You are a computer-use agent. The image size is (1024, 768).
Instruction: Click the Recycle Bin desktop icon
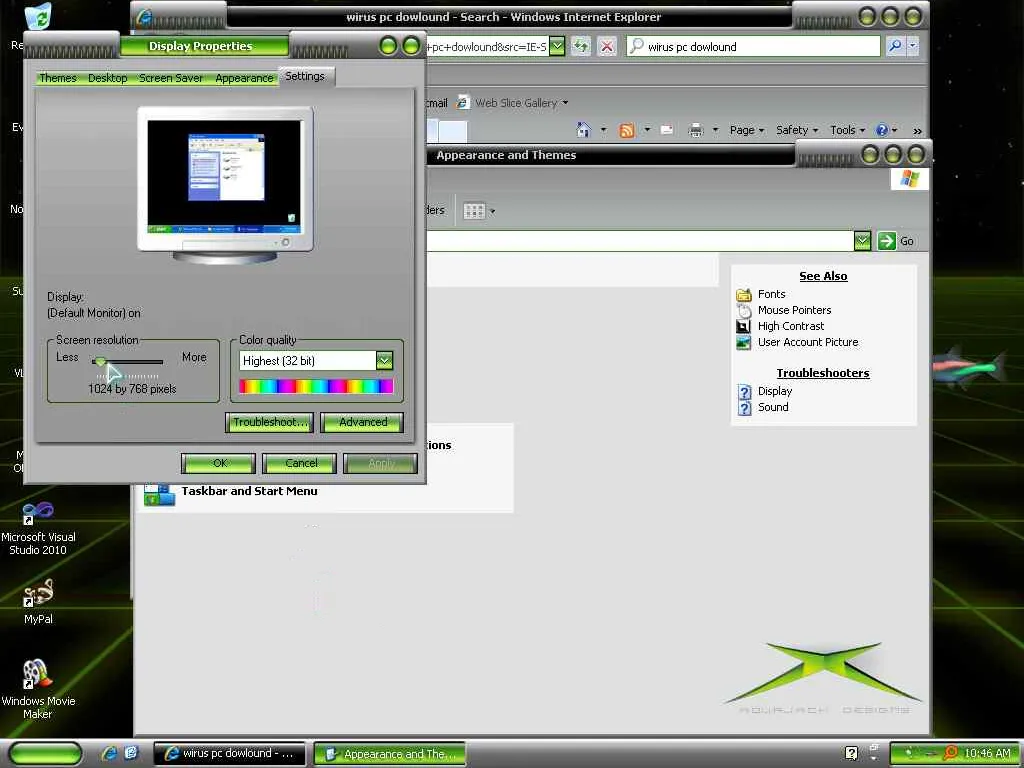37,18
